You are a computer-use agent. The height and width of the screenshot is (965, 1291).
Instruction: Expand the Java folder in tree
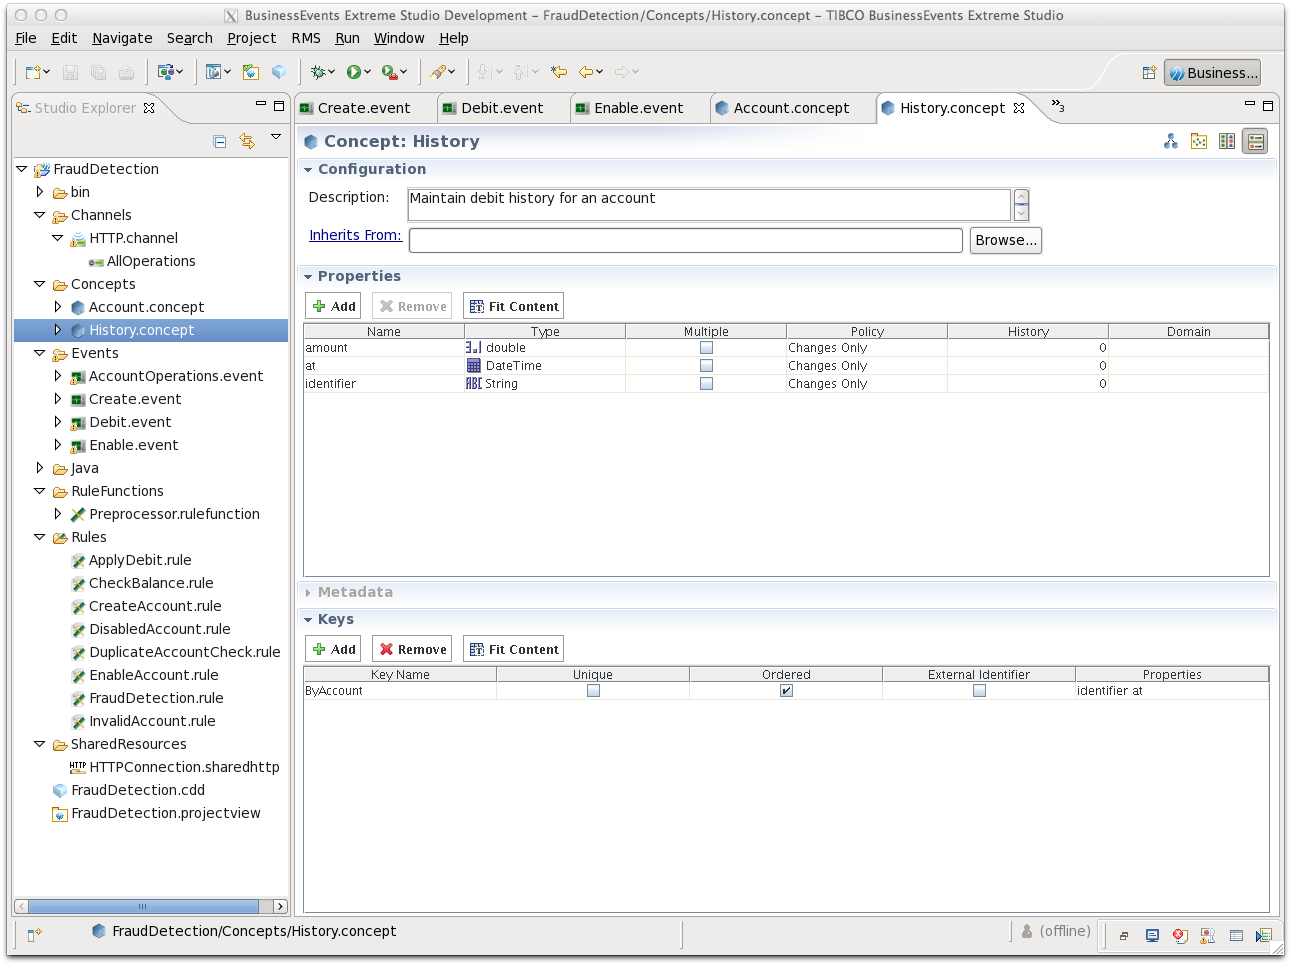(x=40, y=468)
